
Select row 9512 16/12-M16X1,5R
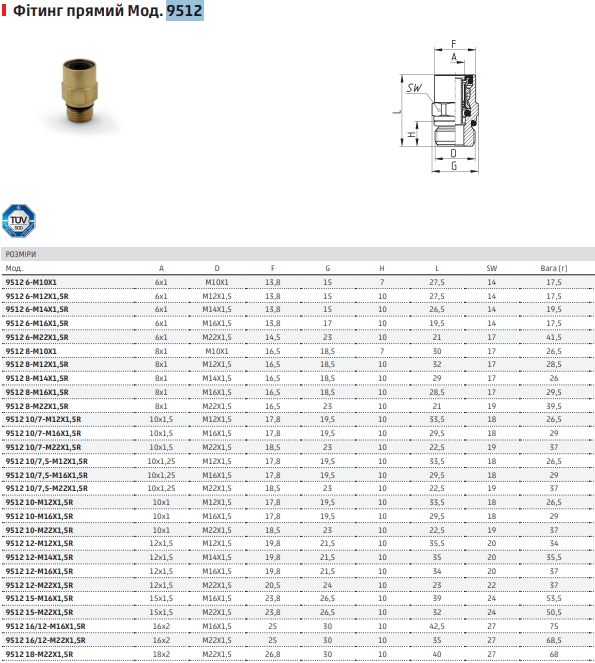pos(298,626)
